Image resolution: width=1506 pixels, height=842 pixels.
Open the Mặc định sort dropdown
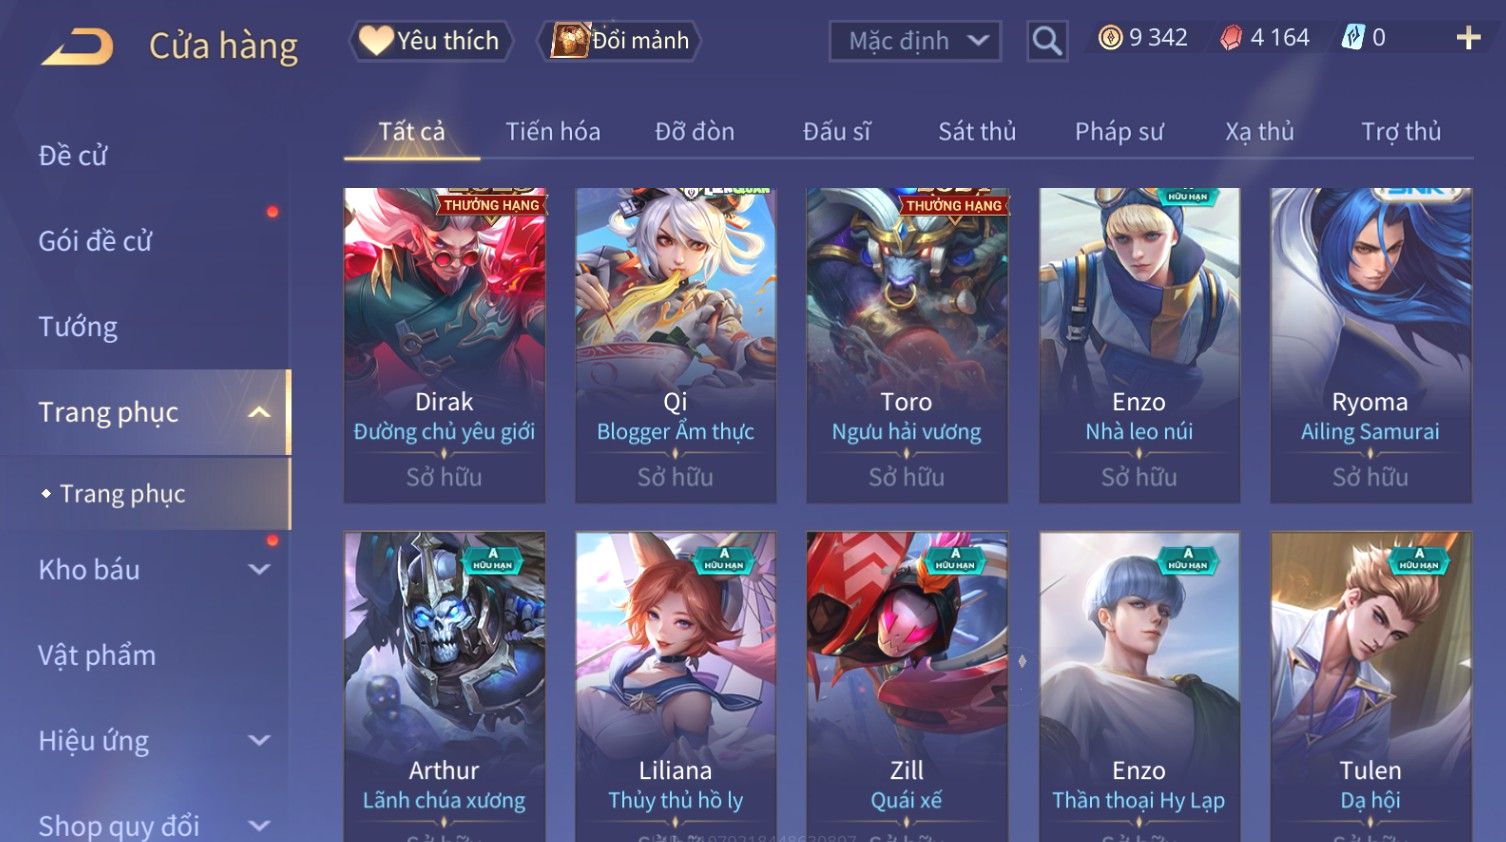tap(915, 41)
